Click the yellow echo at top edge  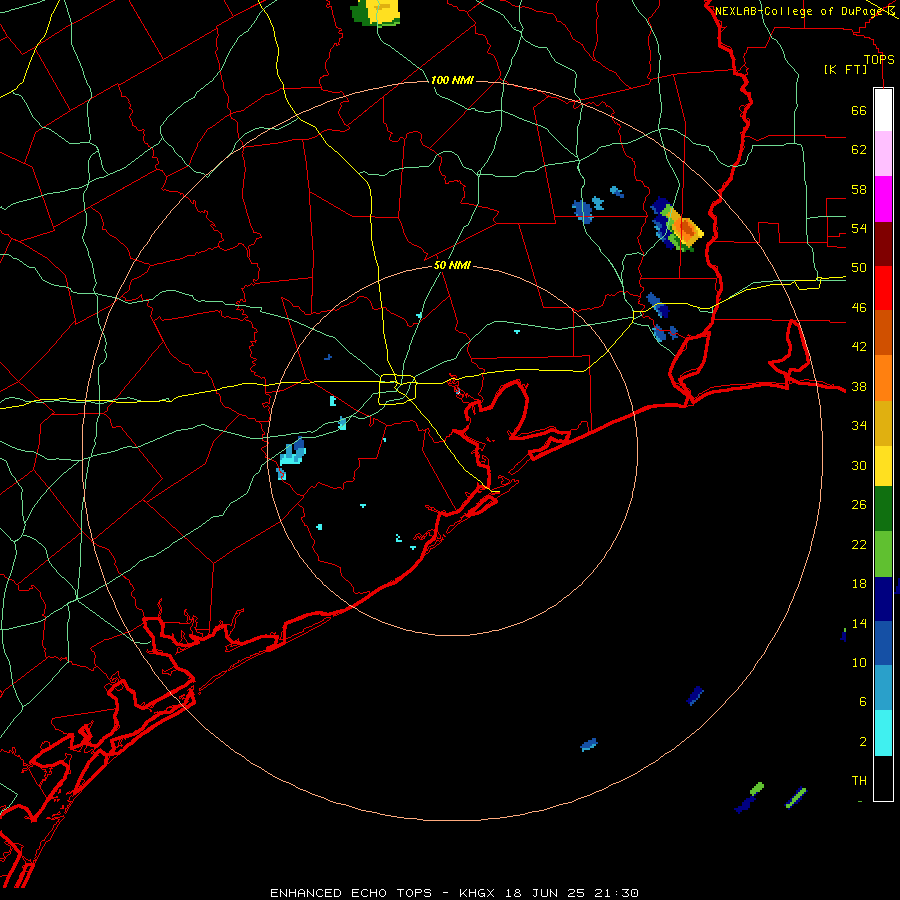click(382, 11)
